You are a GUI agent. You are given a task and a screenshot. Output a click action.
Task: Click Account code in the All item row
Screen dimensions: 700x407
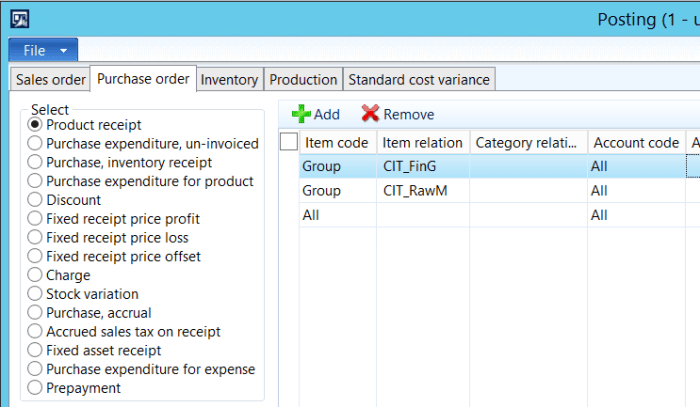pyautogui.click(x=637, y=215)
